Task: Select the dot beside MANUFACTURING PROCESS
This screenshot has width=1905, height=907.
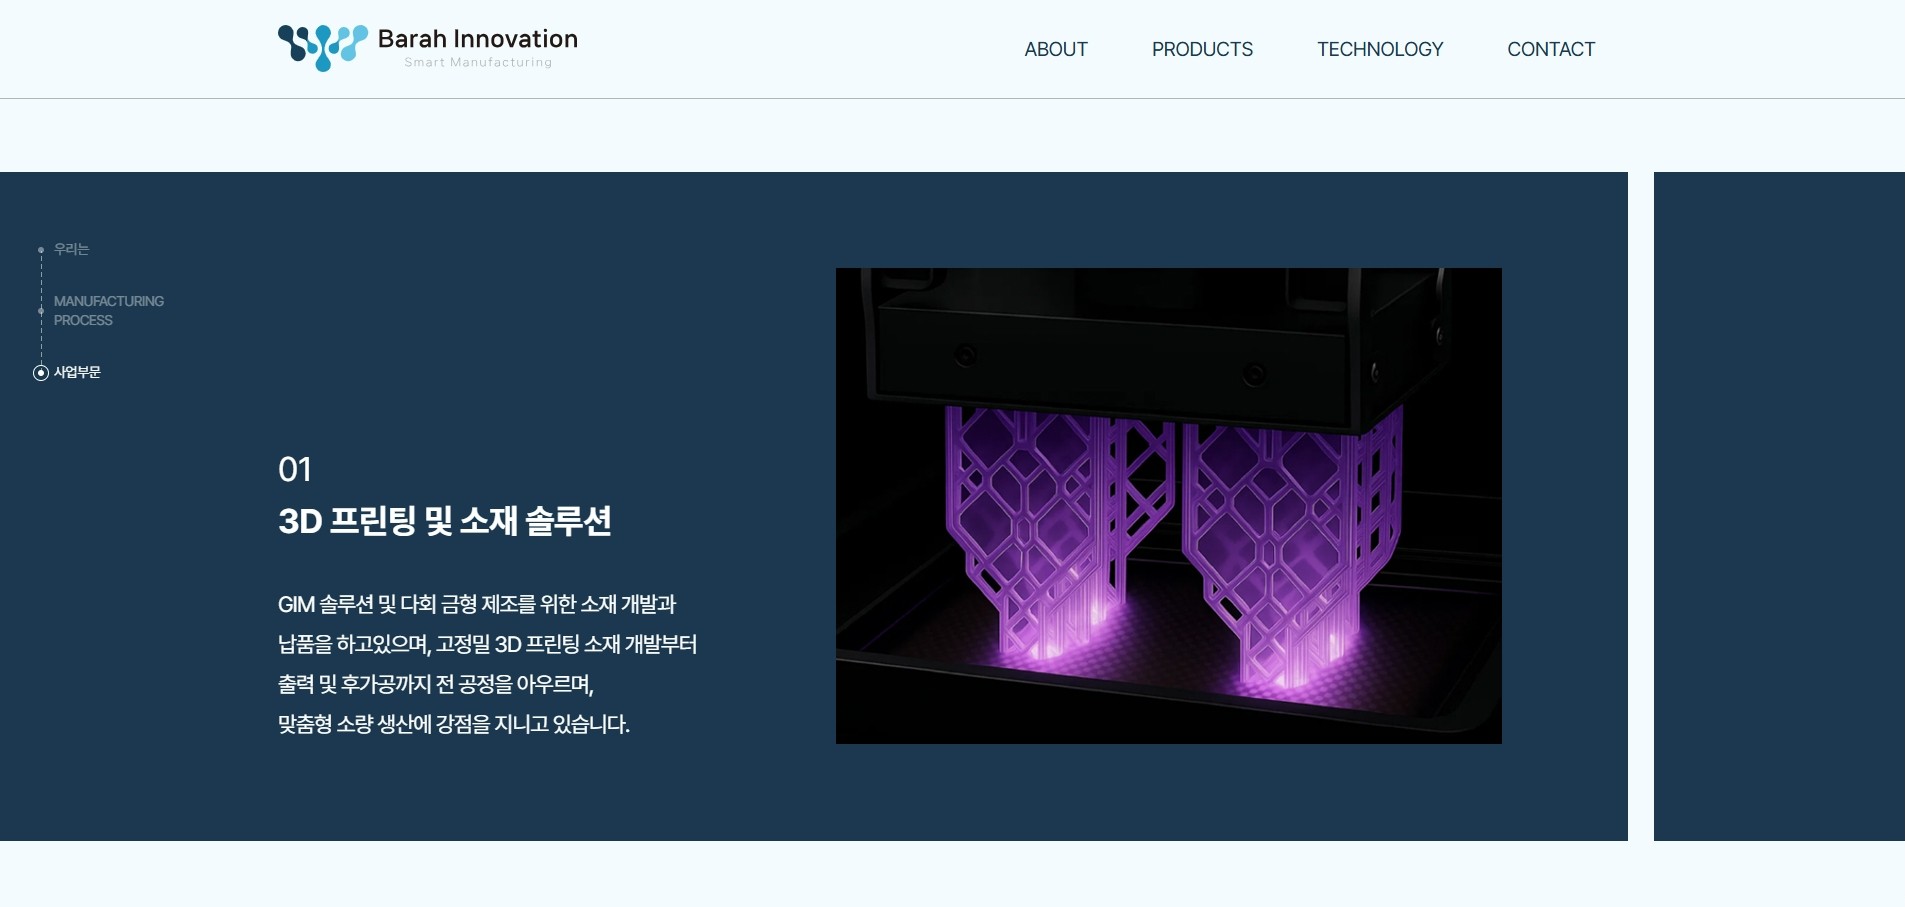Action: (x=41, y=311)
